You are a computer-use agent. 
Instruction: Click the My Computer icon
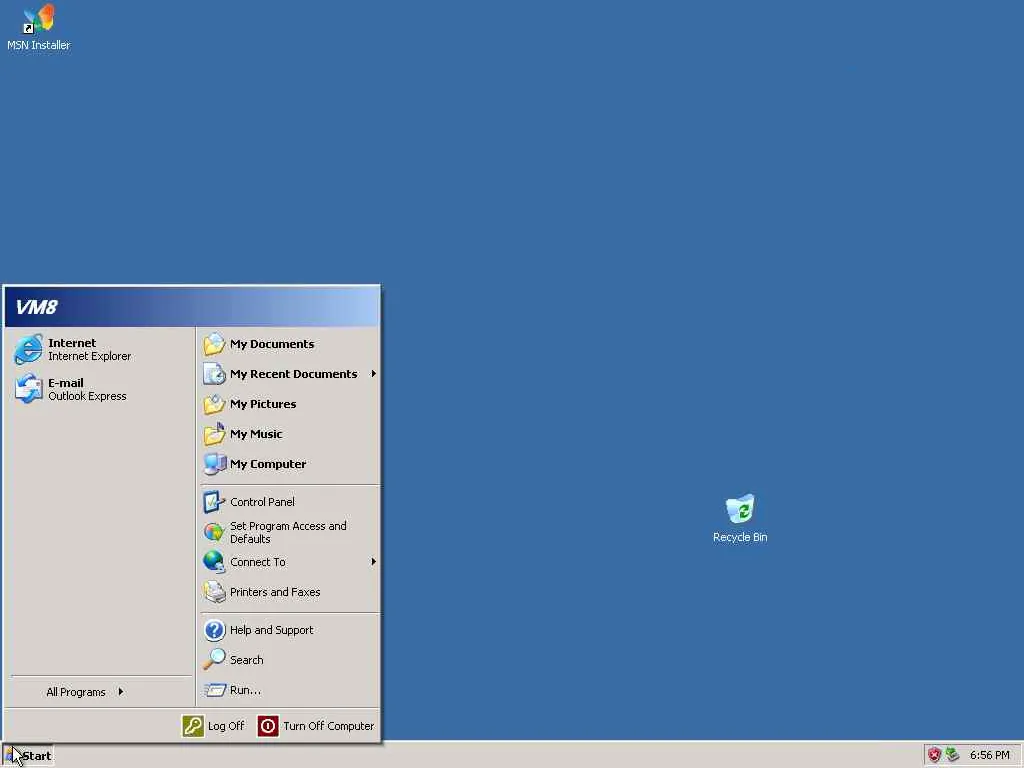coord(214,464)
